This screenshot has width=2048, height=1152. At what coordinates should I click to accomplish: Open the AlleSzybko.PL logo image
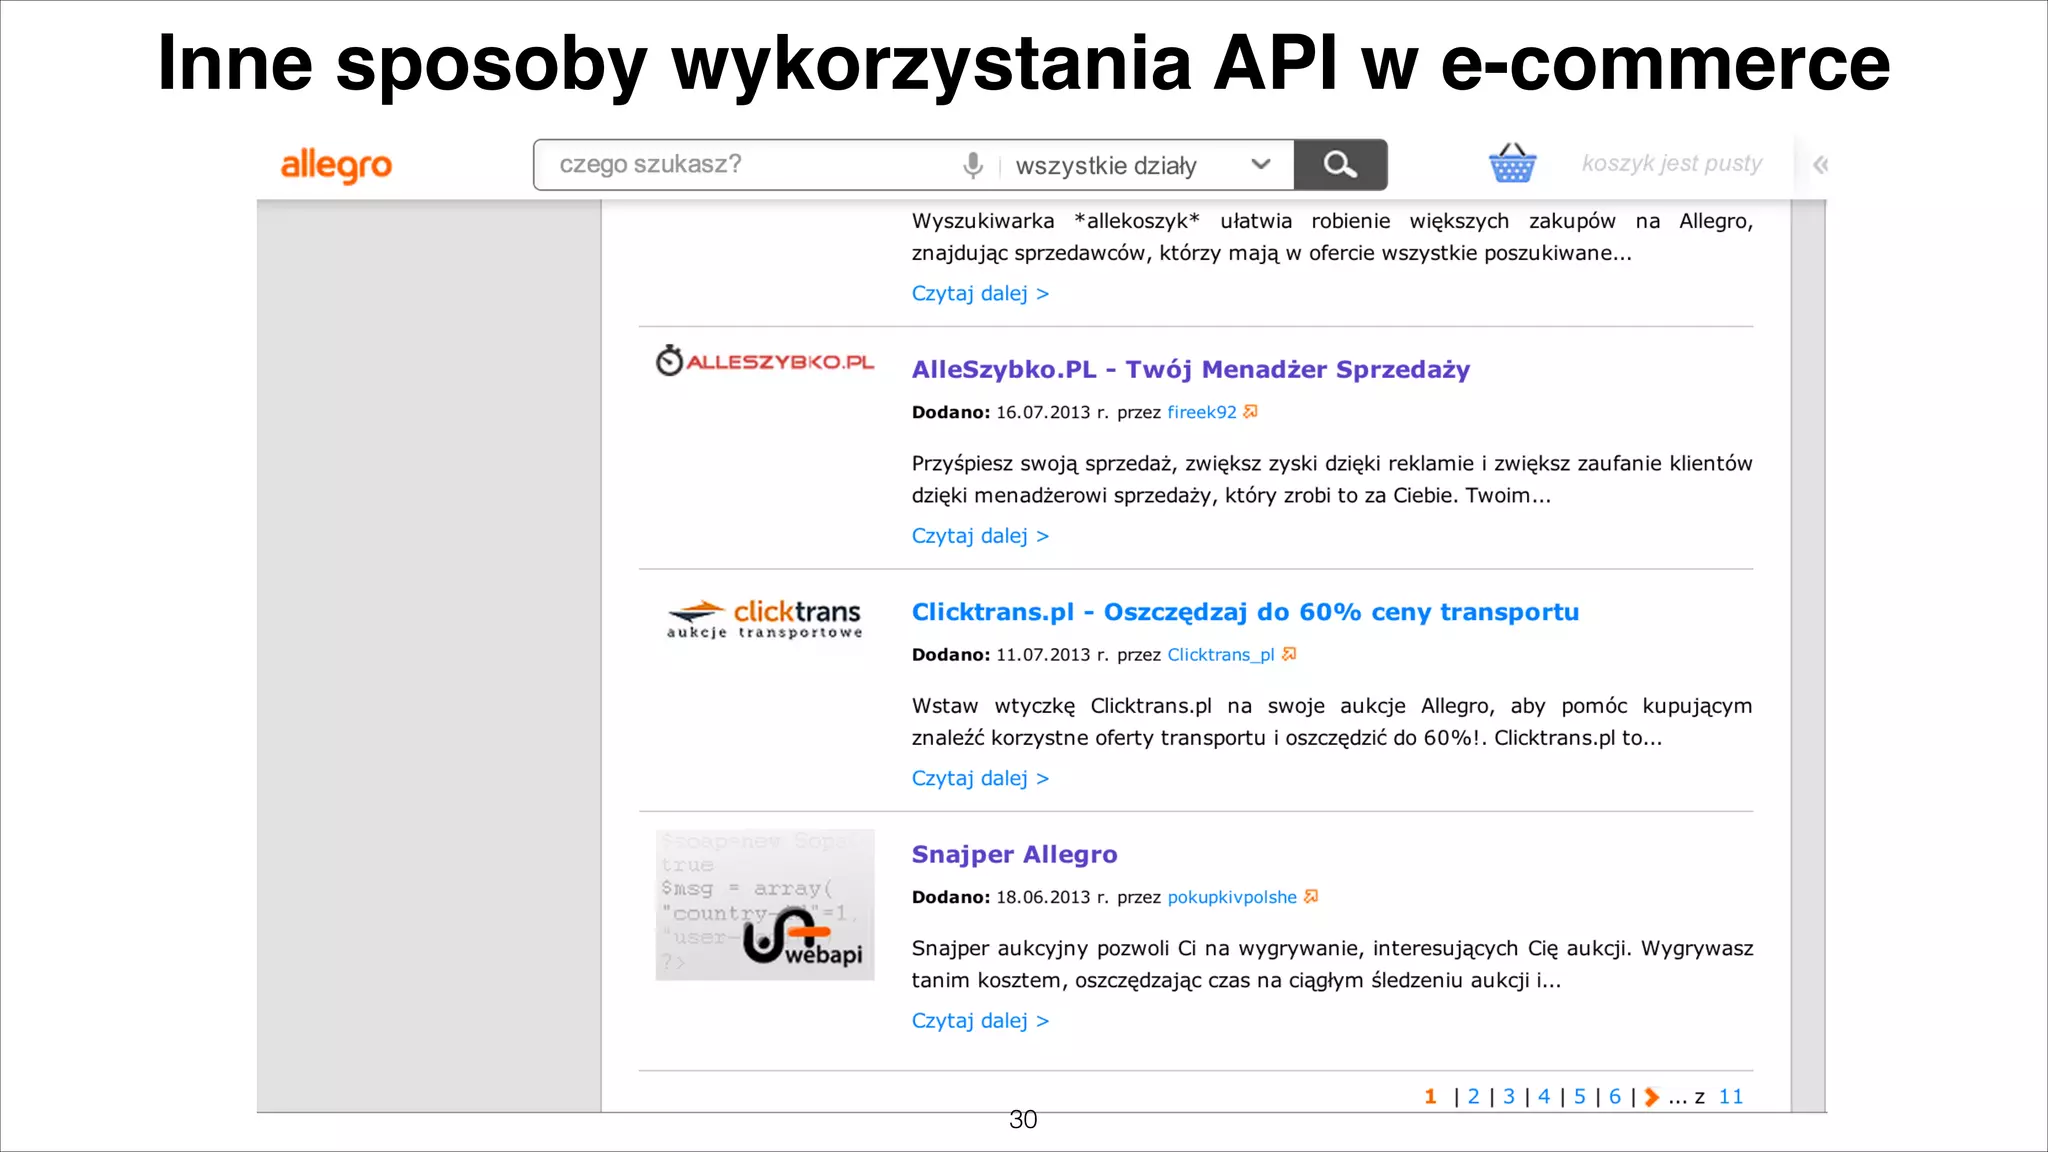point(765,361)
